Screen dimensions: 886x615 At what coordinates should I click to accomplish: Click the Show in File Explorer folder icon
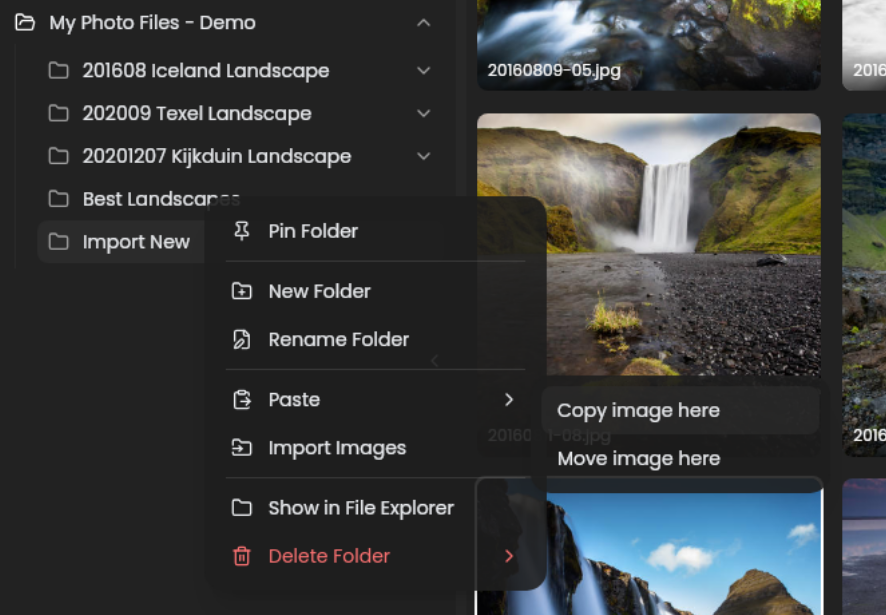click(x=241, y=508)
